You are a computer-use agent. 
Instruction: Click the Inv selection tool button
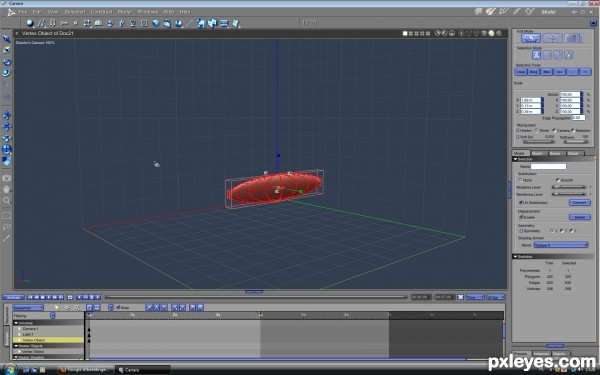[559, 72]
